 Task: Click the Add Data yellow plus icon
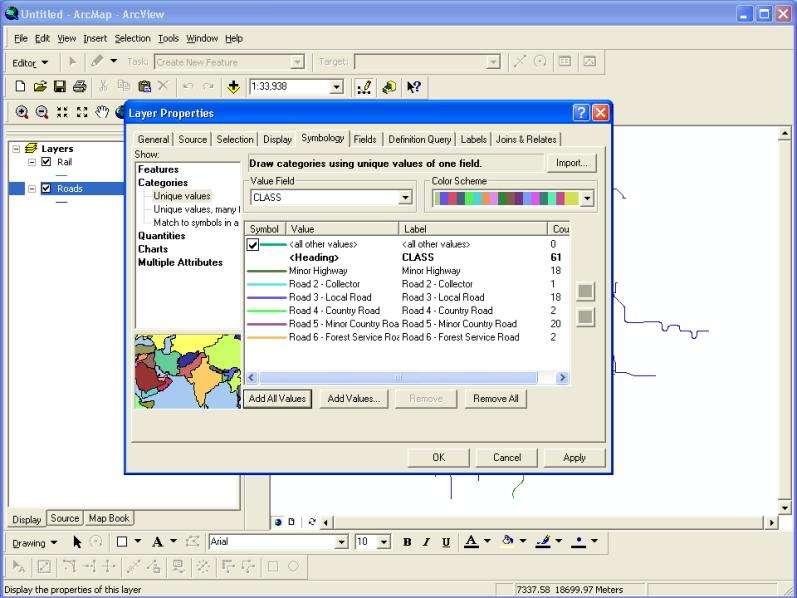[233, 87]
